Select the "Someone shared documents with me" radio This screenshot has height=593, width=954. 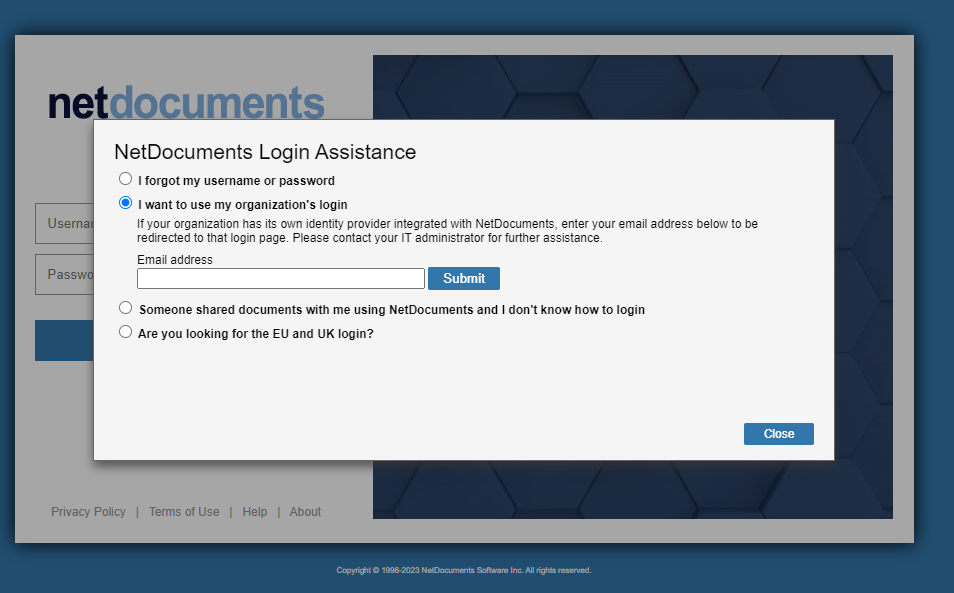[125, 308]
